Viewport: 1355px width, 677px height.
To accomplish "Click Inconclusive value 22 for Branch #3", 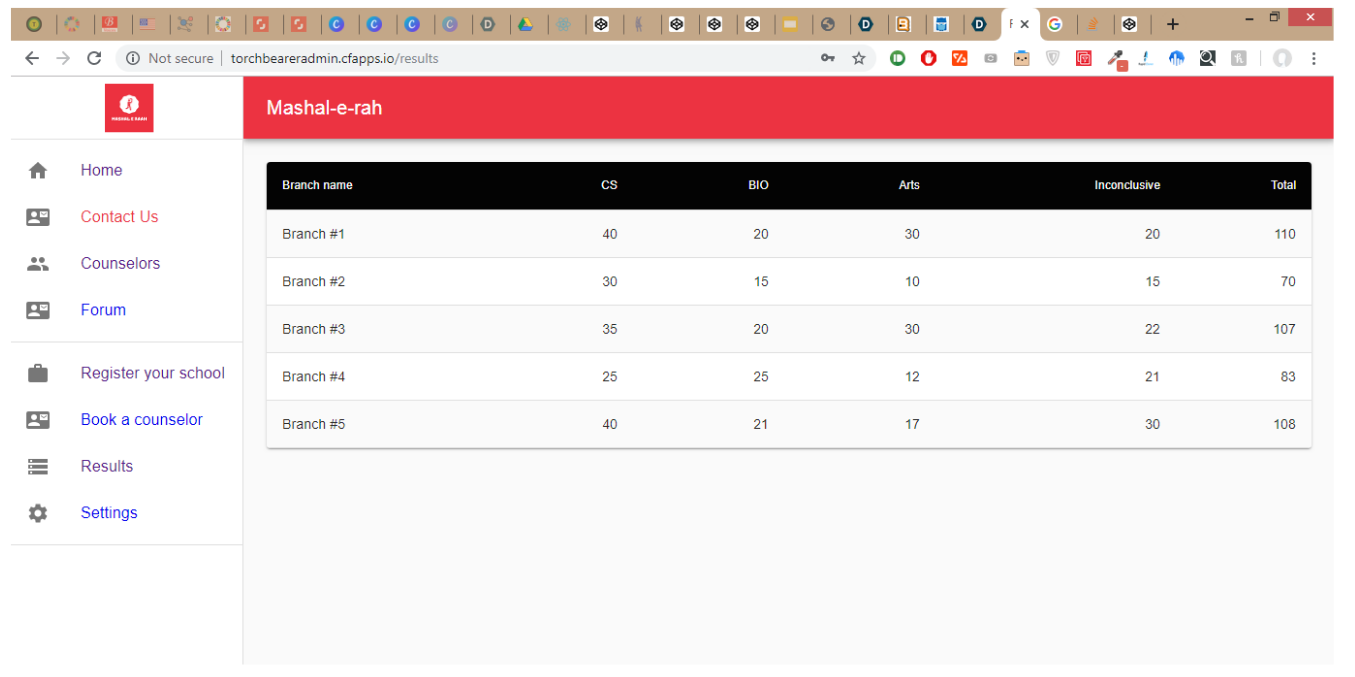I will 1152,329.
